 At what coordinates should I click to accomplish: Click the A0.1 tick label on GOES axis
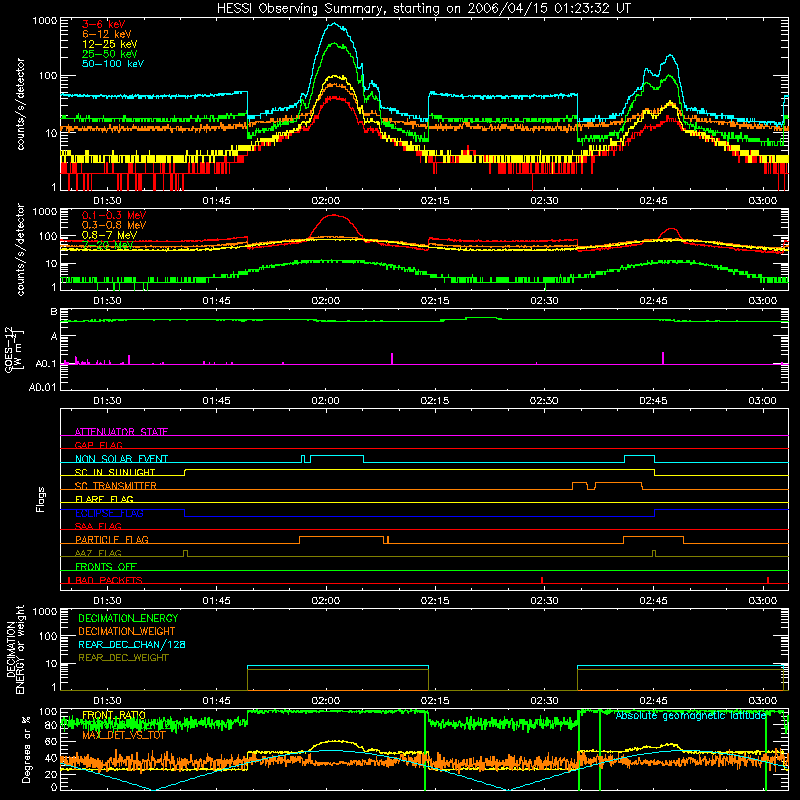(x=46, y=364)
